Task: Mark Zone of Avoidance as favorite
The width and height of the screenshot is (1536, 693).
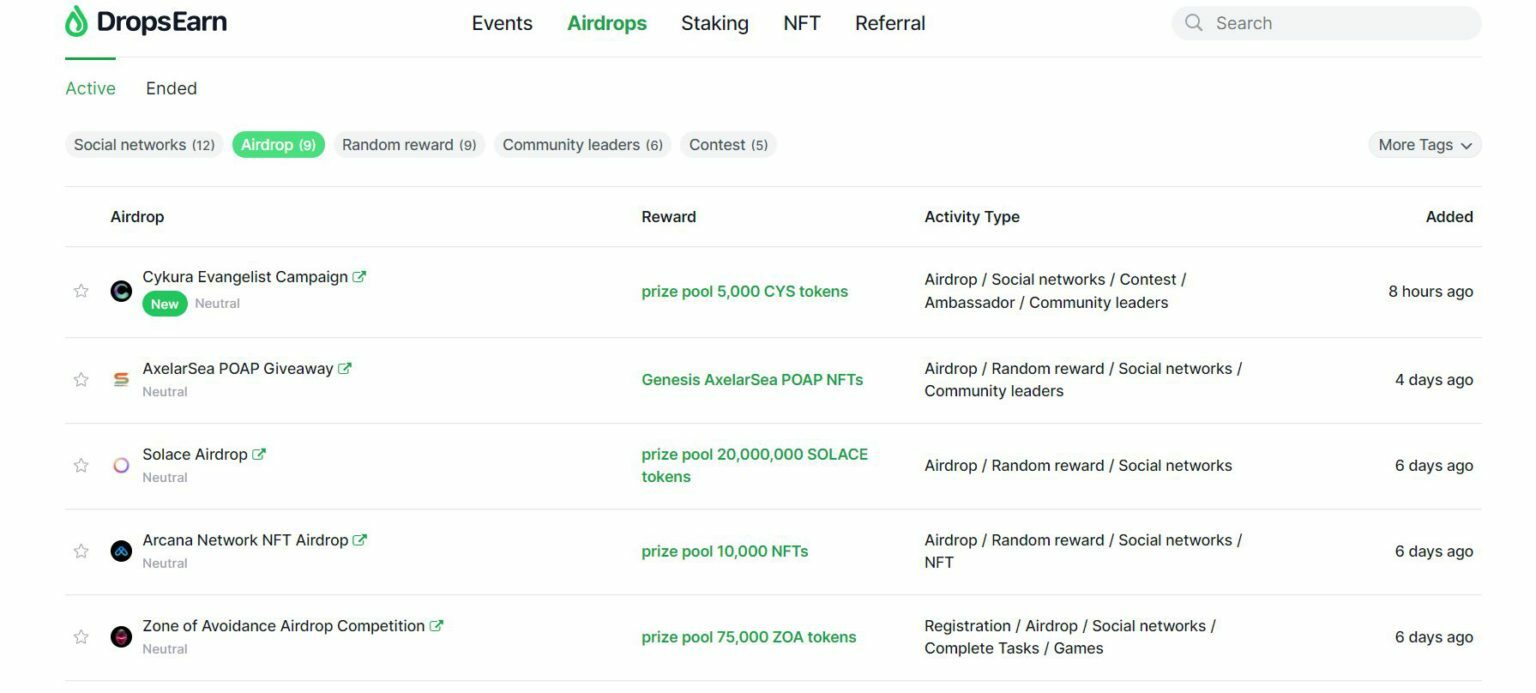Action: (x=81, y=637)
